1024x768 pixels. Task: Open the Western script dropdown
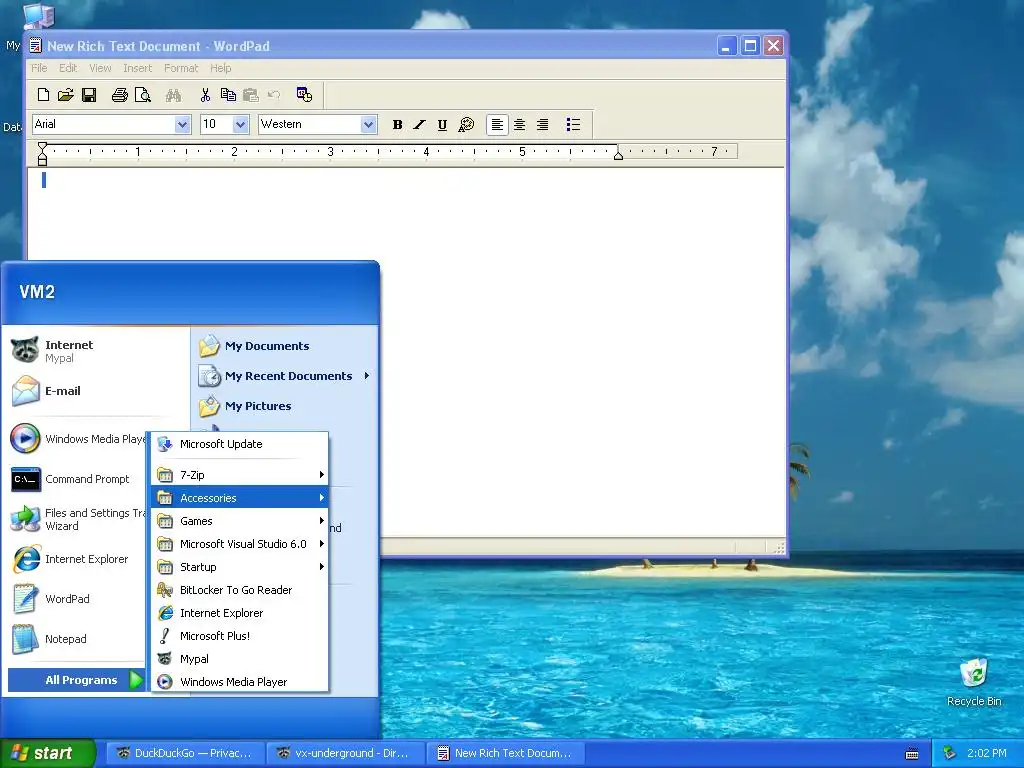368,124
